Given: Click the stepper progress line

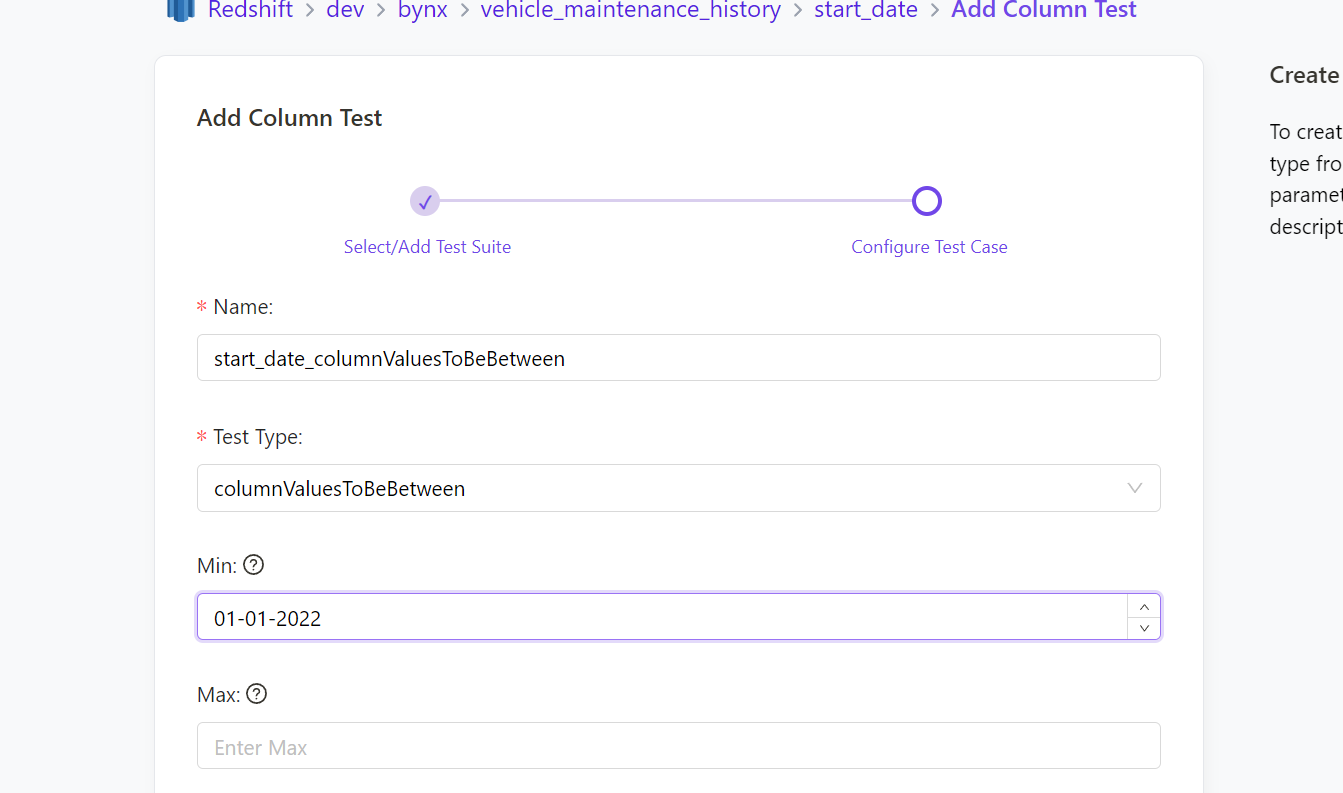Looking at the screenshot, I should 676,201.
